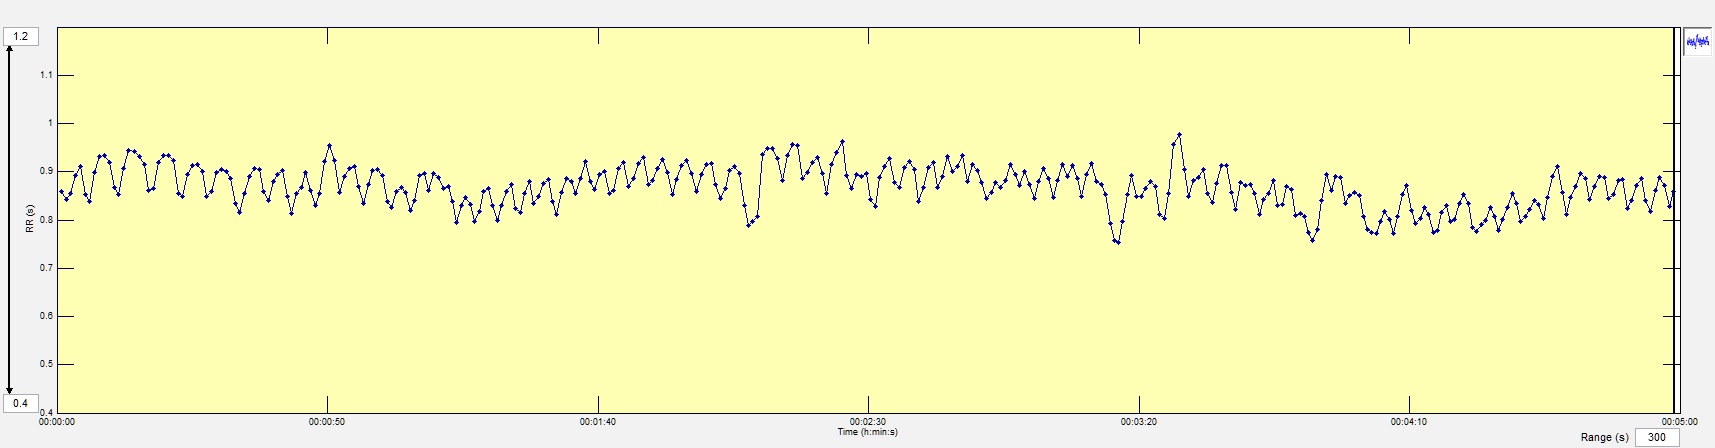Click the "RR (s)" Y-axis title
This screenshot has width=1715, height=448.
point(31,220)
